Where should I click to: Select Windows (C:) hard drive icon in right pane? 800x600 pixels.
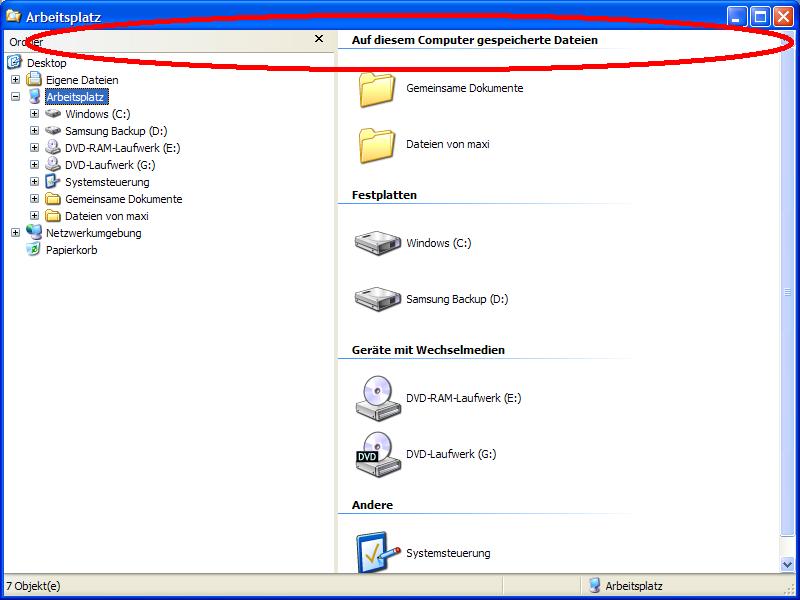[x=378, y=243]
